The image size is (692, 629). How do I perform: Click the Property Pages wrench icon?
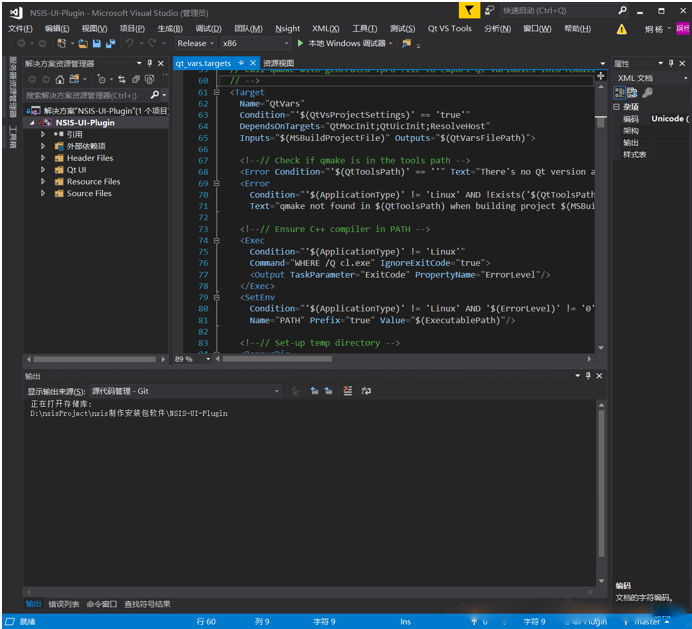click(647, 93)
